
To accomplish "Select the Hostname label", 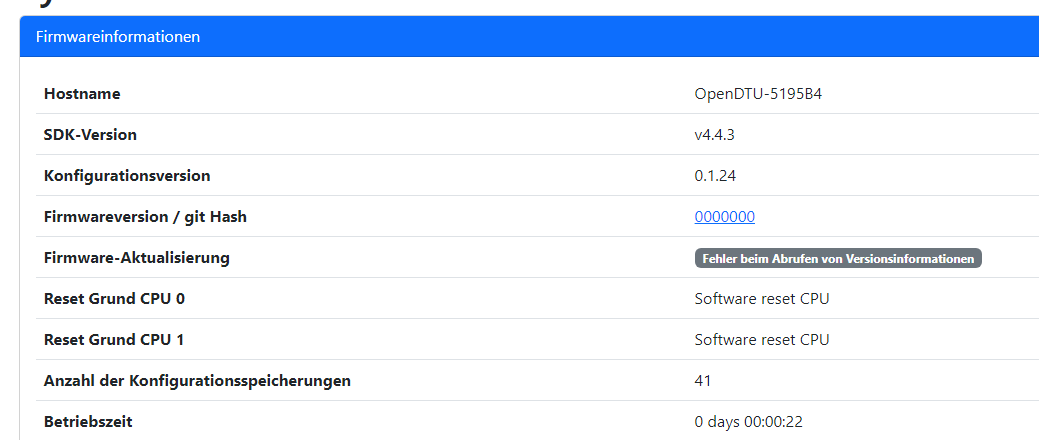I will click(82, 94).
